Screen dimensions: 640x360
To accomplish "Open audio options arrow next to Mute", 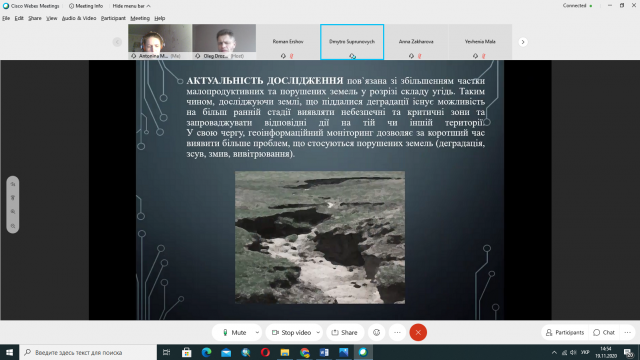I will [257, 333].
